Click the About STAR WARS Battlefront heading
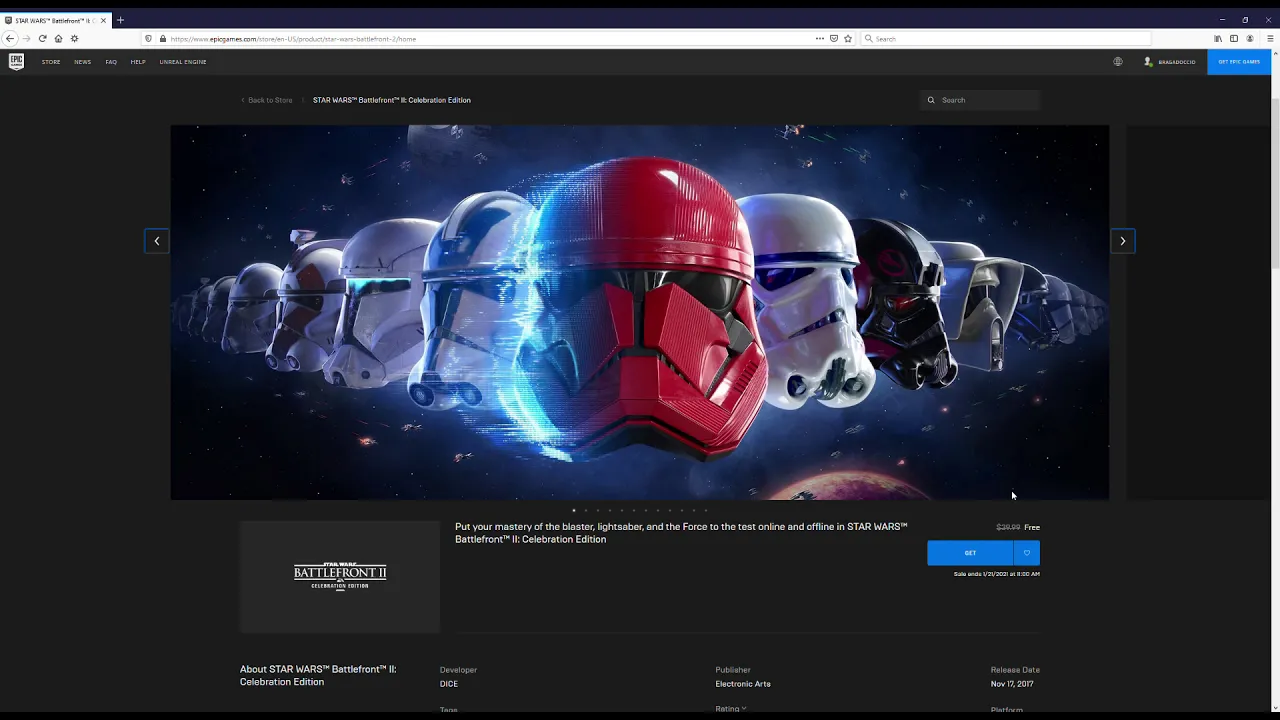The image size is (1280, 720). click(318, 675)
